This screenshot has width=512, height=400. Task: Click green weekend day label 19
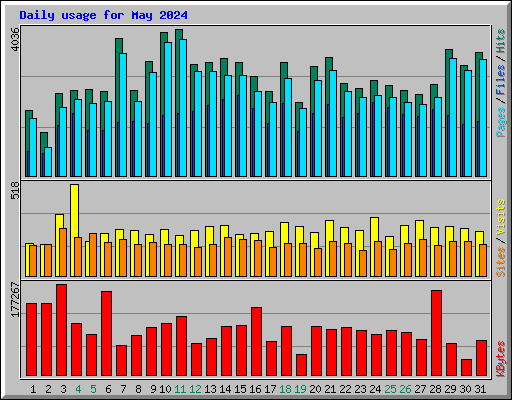tap(300, 389)
